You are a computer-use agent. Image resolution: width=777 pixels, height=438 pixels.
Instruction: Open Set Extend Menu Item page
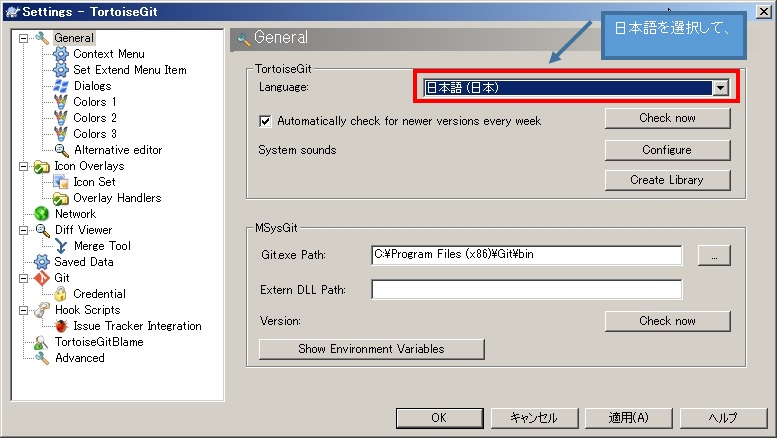130,70
